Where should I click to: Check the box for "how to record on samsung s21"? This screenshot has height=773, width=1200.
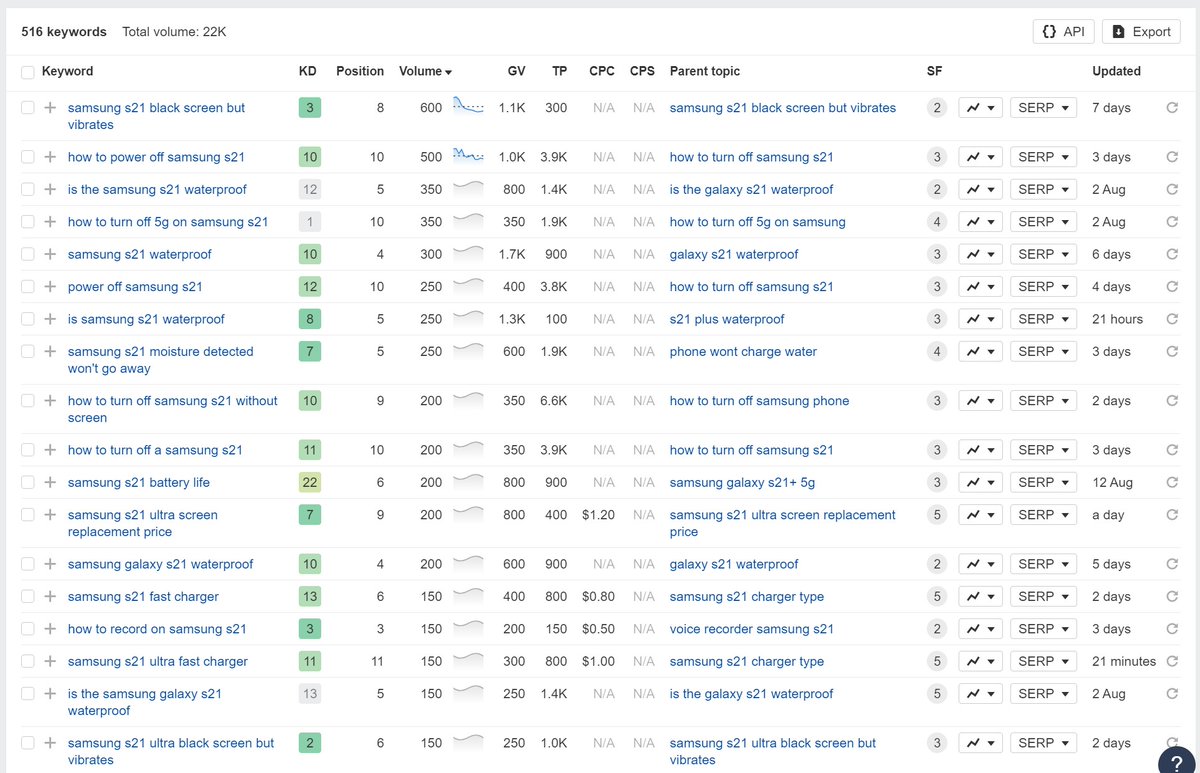pos(26,628)
